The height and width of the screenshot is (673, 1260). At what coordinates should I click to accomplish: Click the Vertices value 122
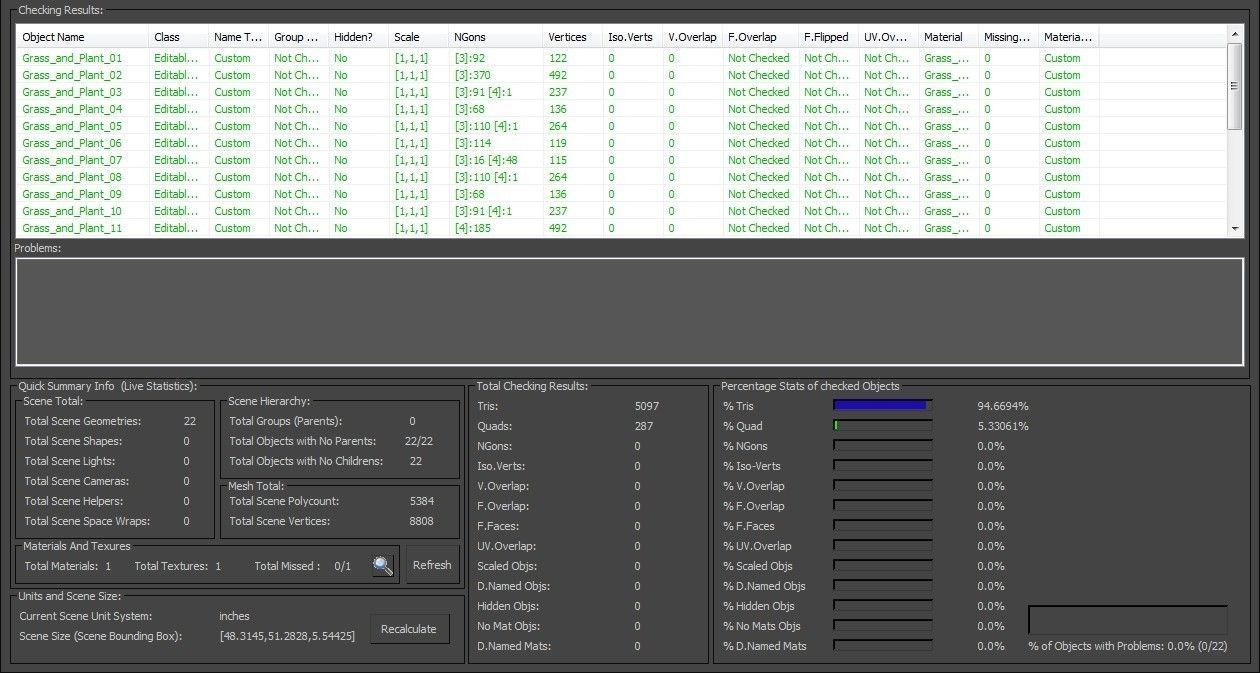click(558, 58)
